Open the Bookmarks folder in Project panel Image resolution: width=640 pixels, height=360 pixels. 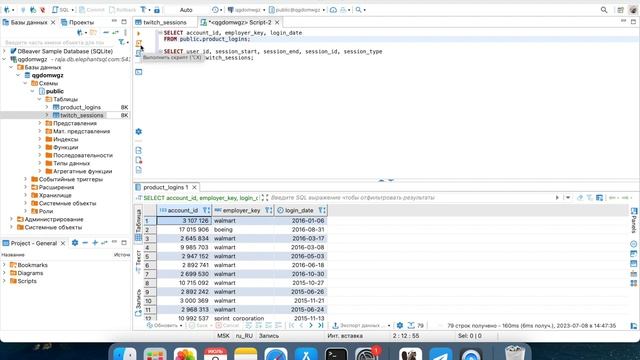tap(32, 265)
